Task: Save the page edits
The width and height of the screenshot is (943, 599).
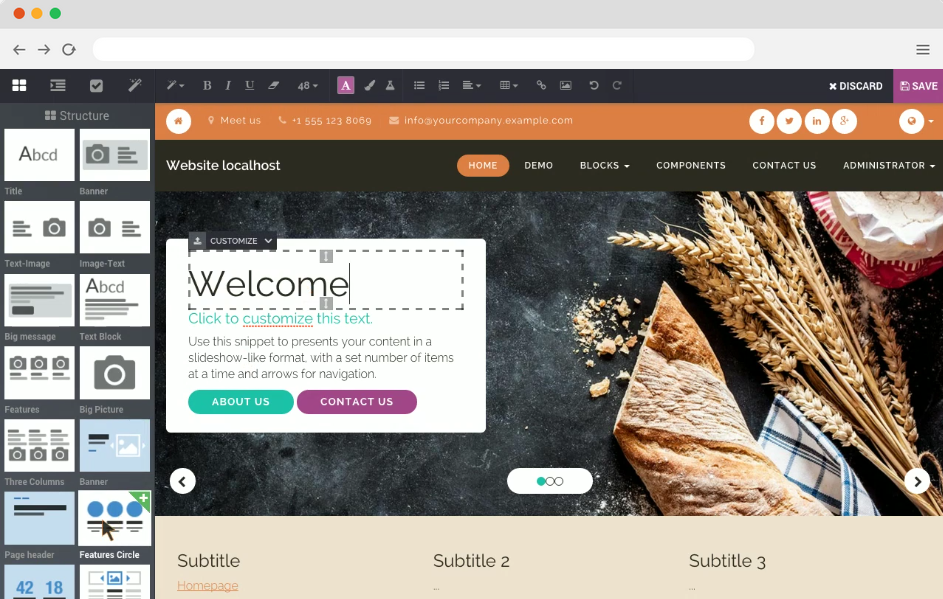Action: tap(918, 86)
